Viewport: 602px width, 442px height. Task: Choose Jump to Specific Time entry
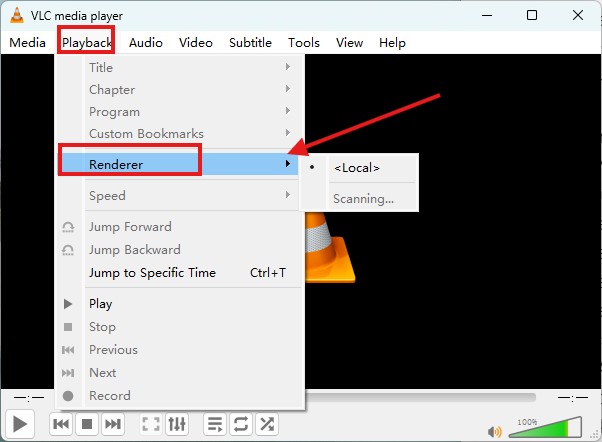179,273
